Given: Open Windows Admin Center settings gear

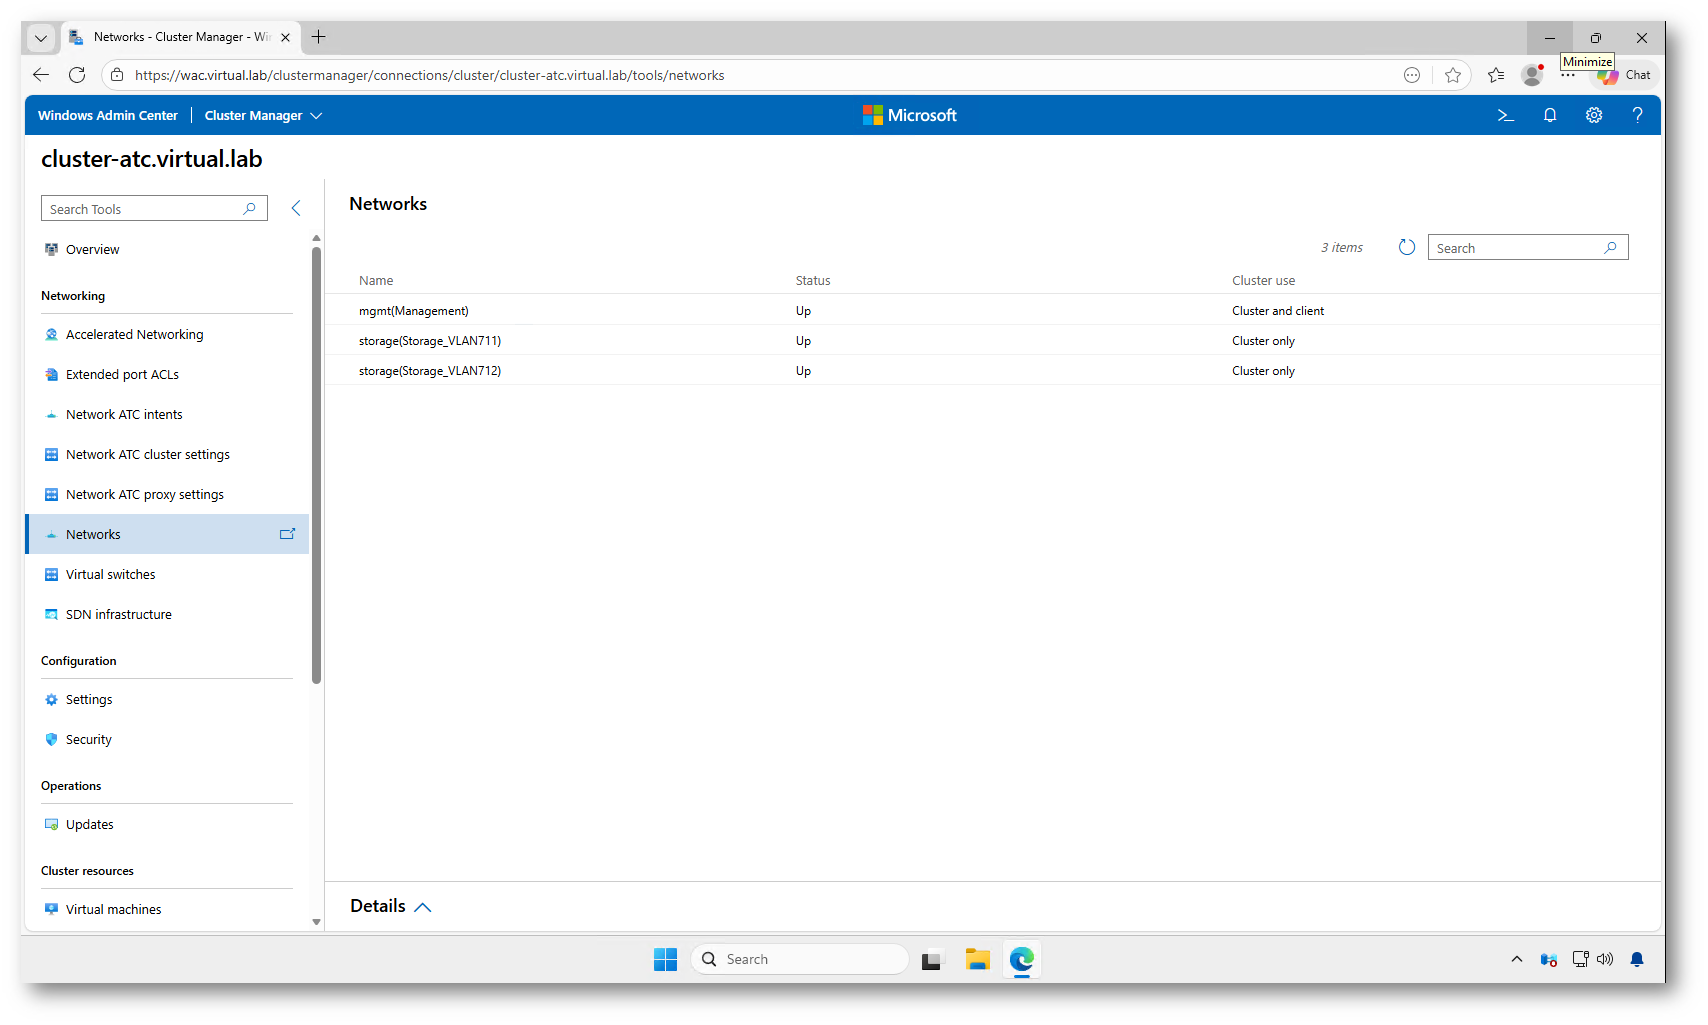Looking at the screenshot, I should pos(1594,115).
